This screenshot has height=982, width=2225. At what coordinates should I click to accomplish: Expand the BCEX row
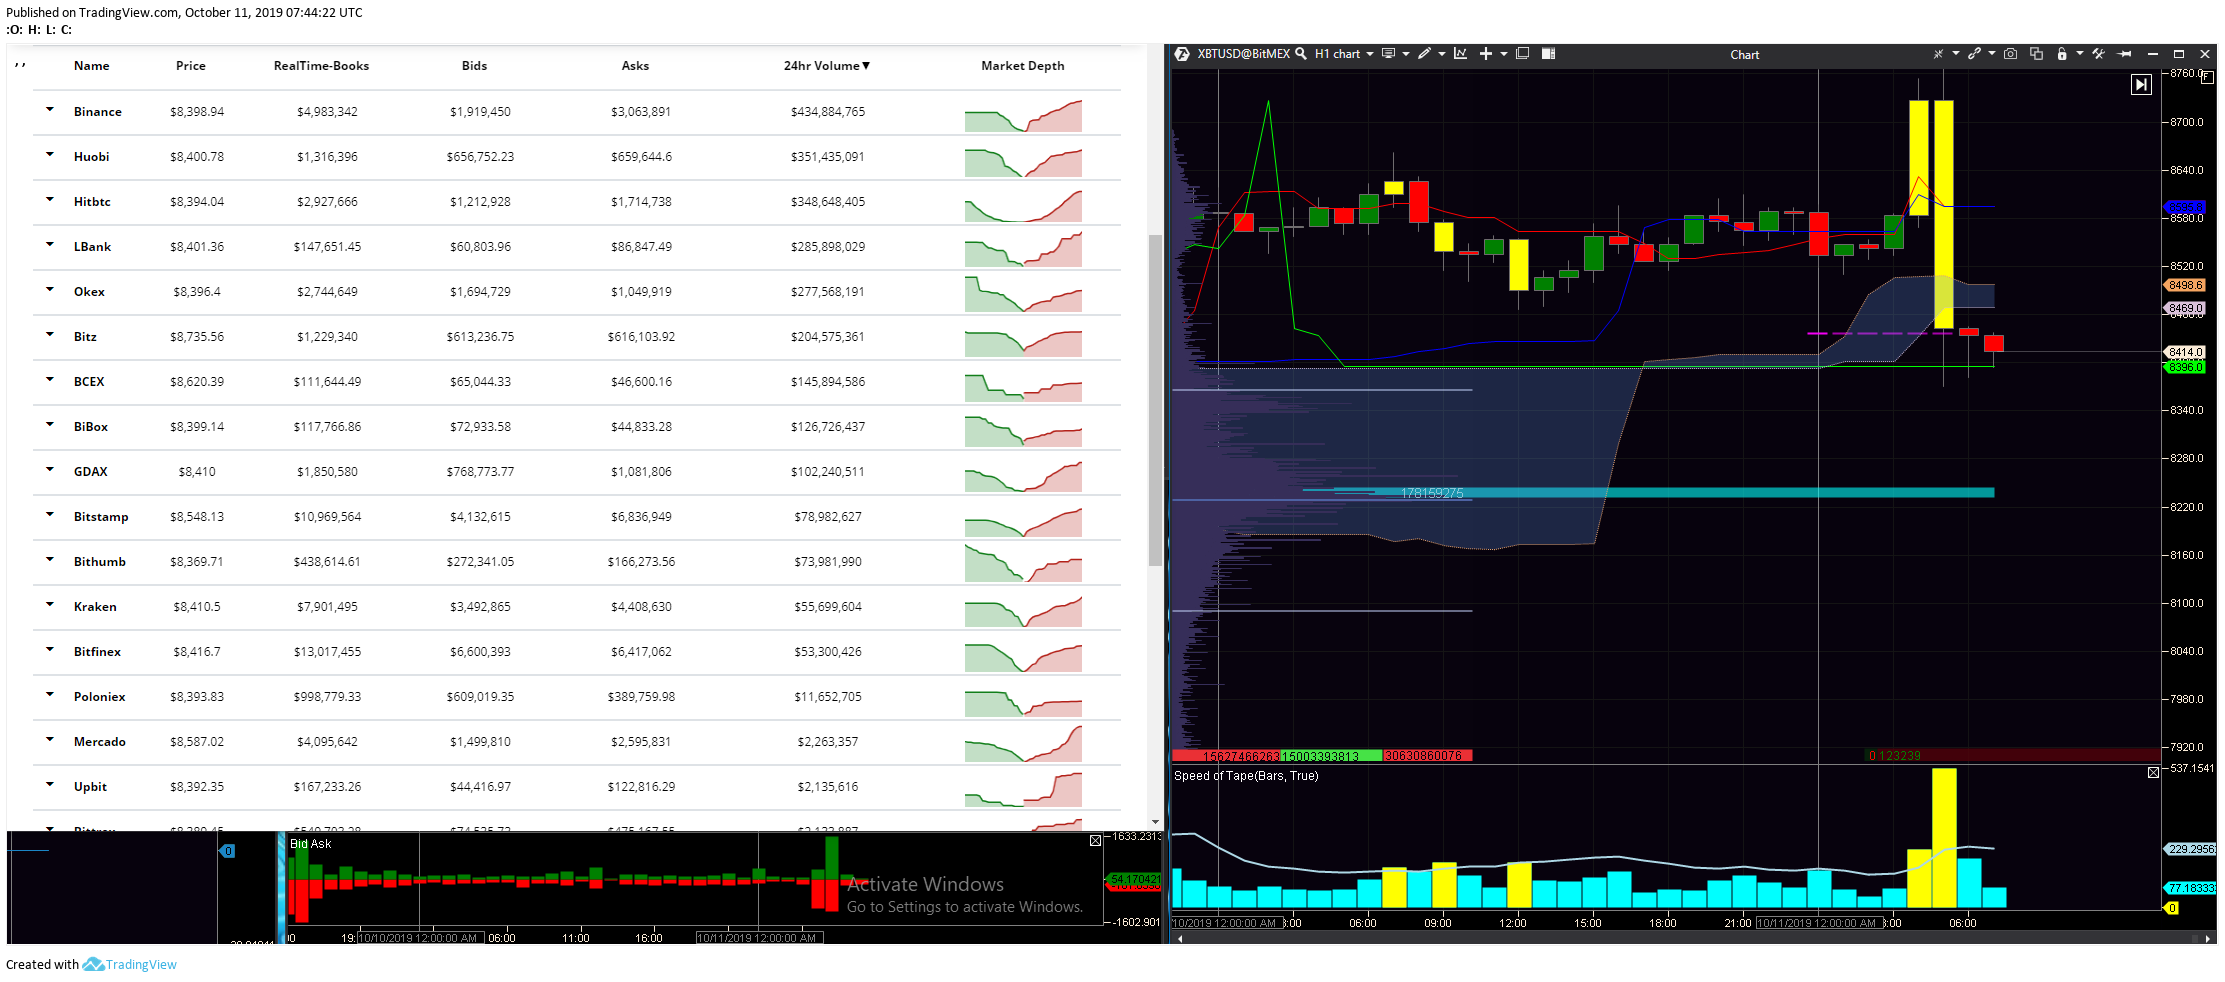coord(49,380)
